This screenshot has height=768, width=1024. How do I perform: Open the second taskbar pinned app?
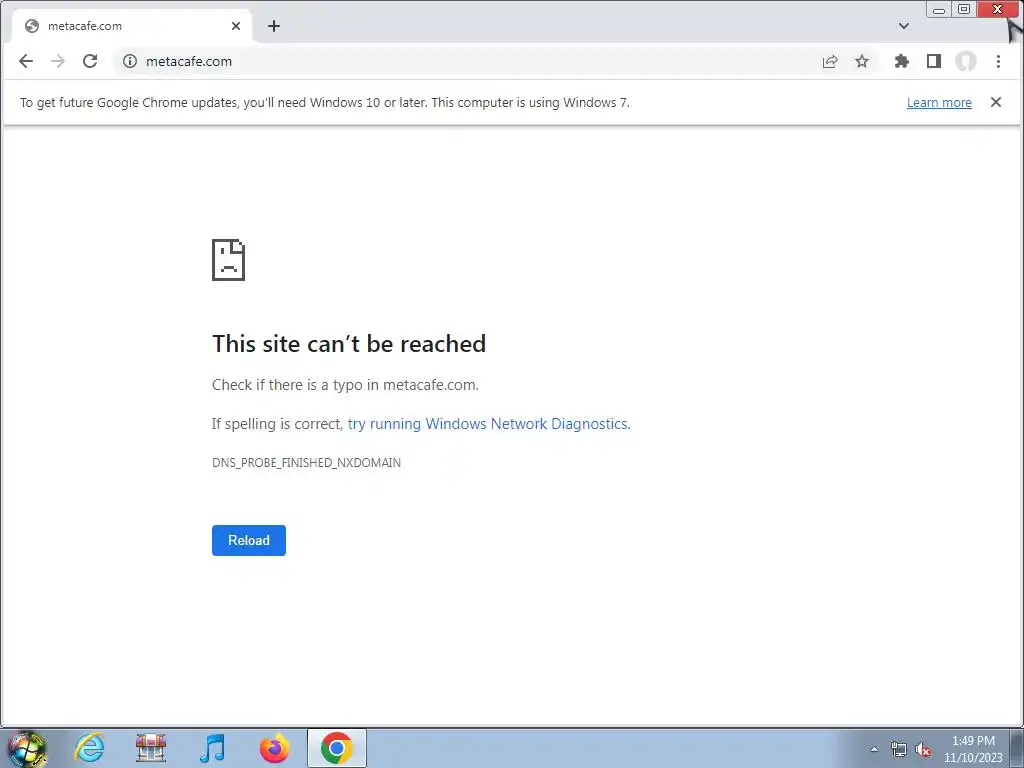tap(151, 748)
